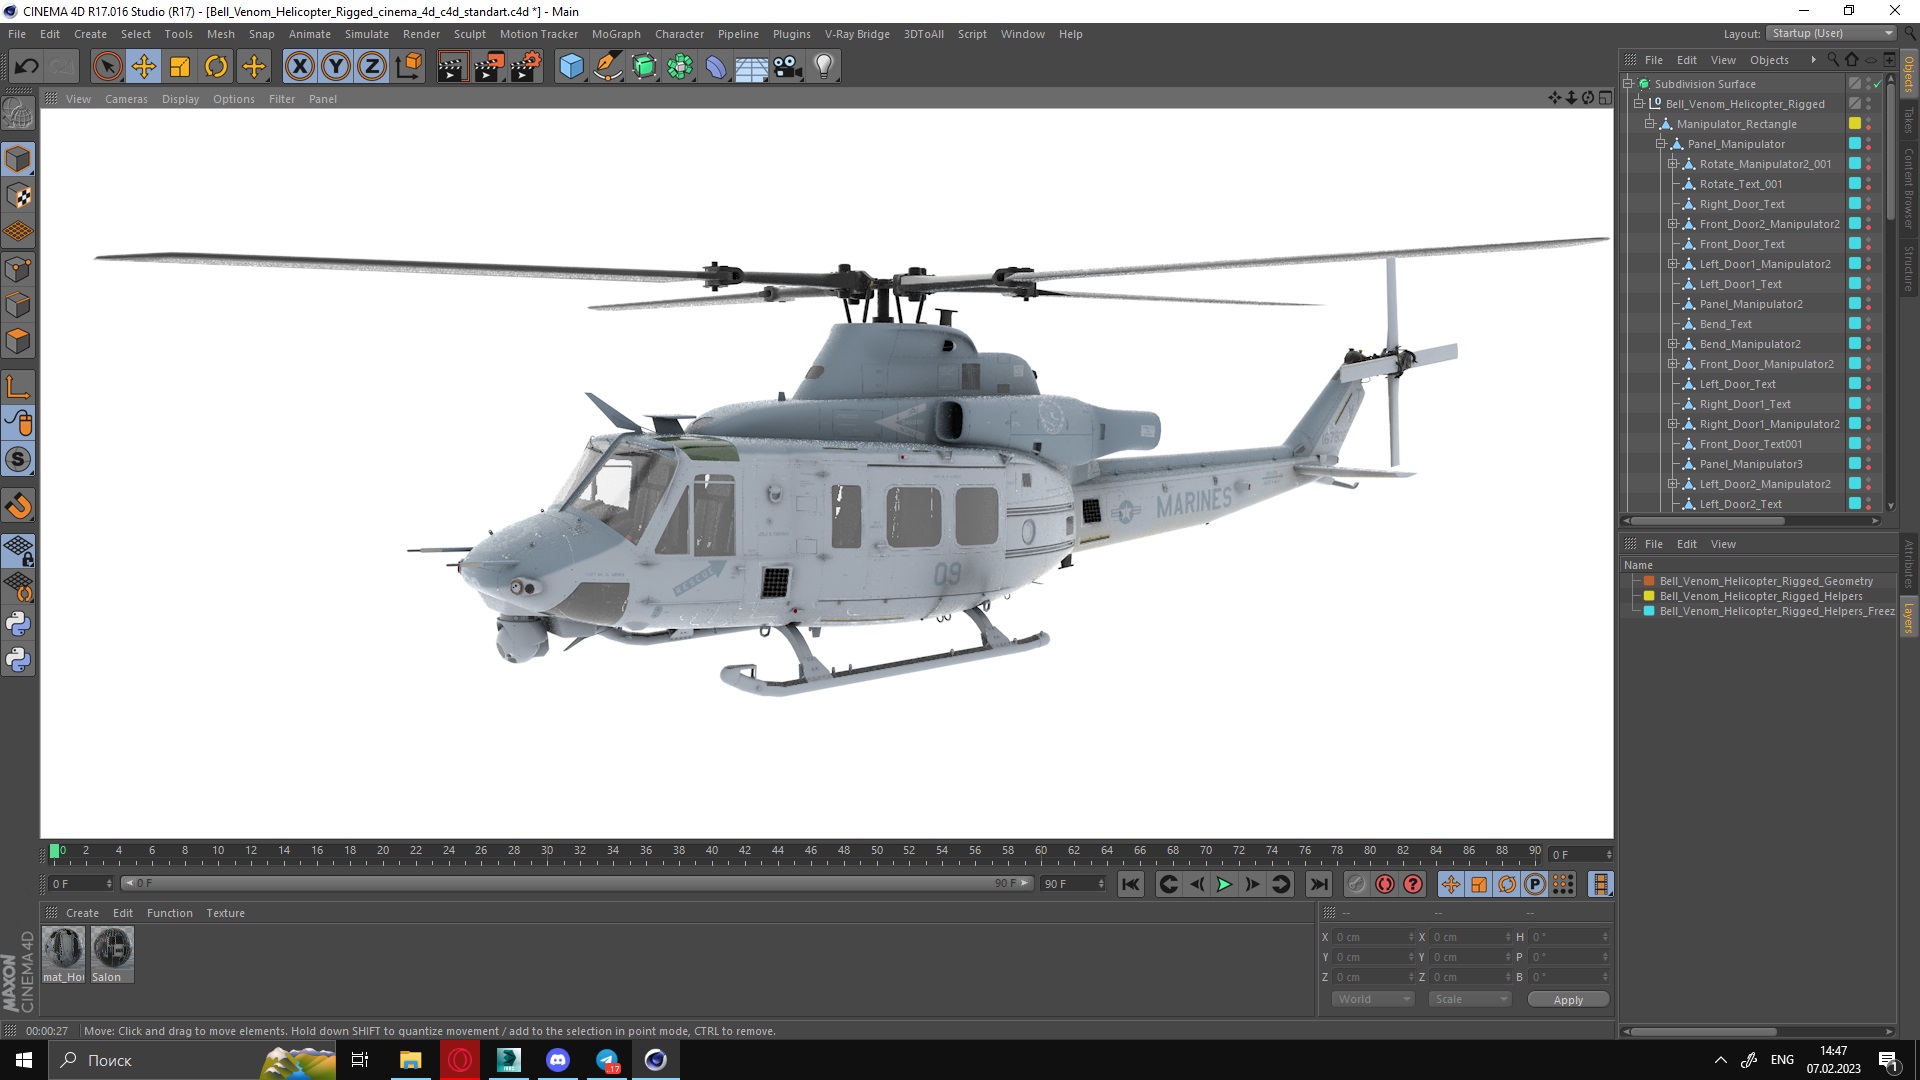Click Record Active Objects button
This screenshot has height=1080, width=1920.
(x=1357, y=884)
